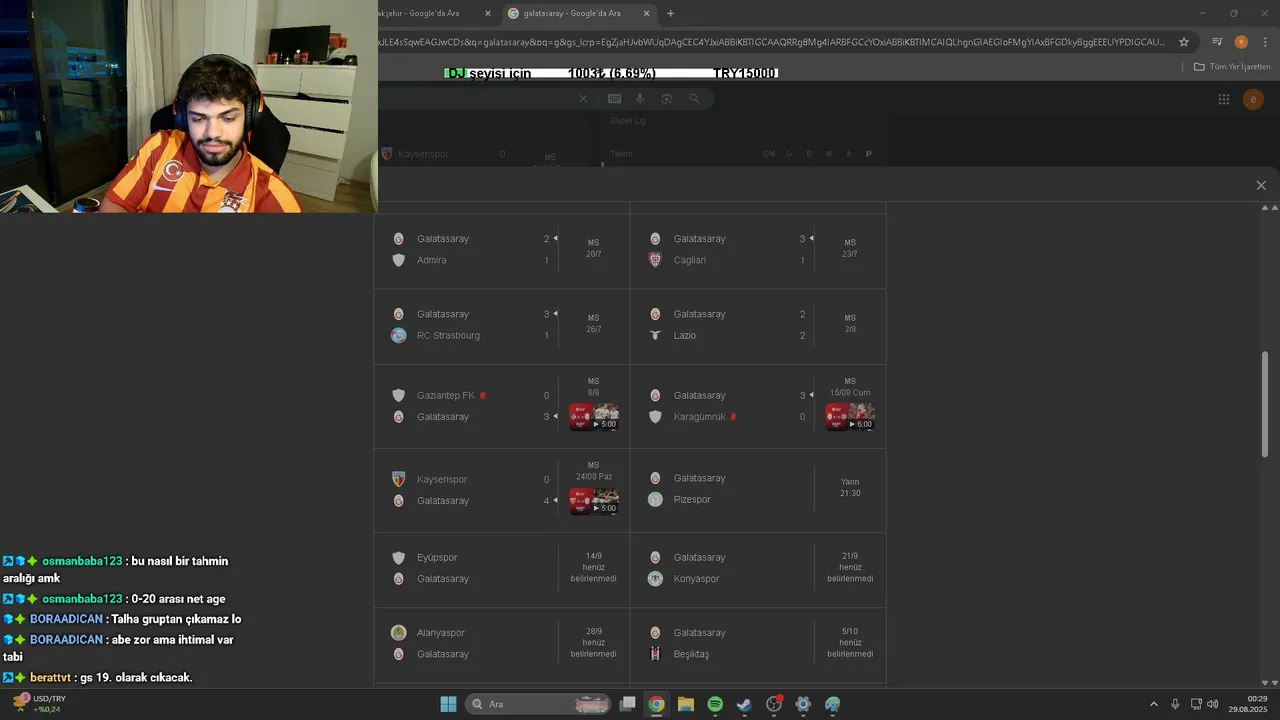Click the Beşiktaş team crest icon
The height and width of the screenshot is (720, 1280).
tap(655, 654)
